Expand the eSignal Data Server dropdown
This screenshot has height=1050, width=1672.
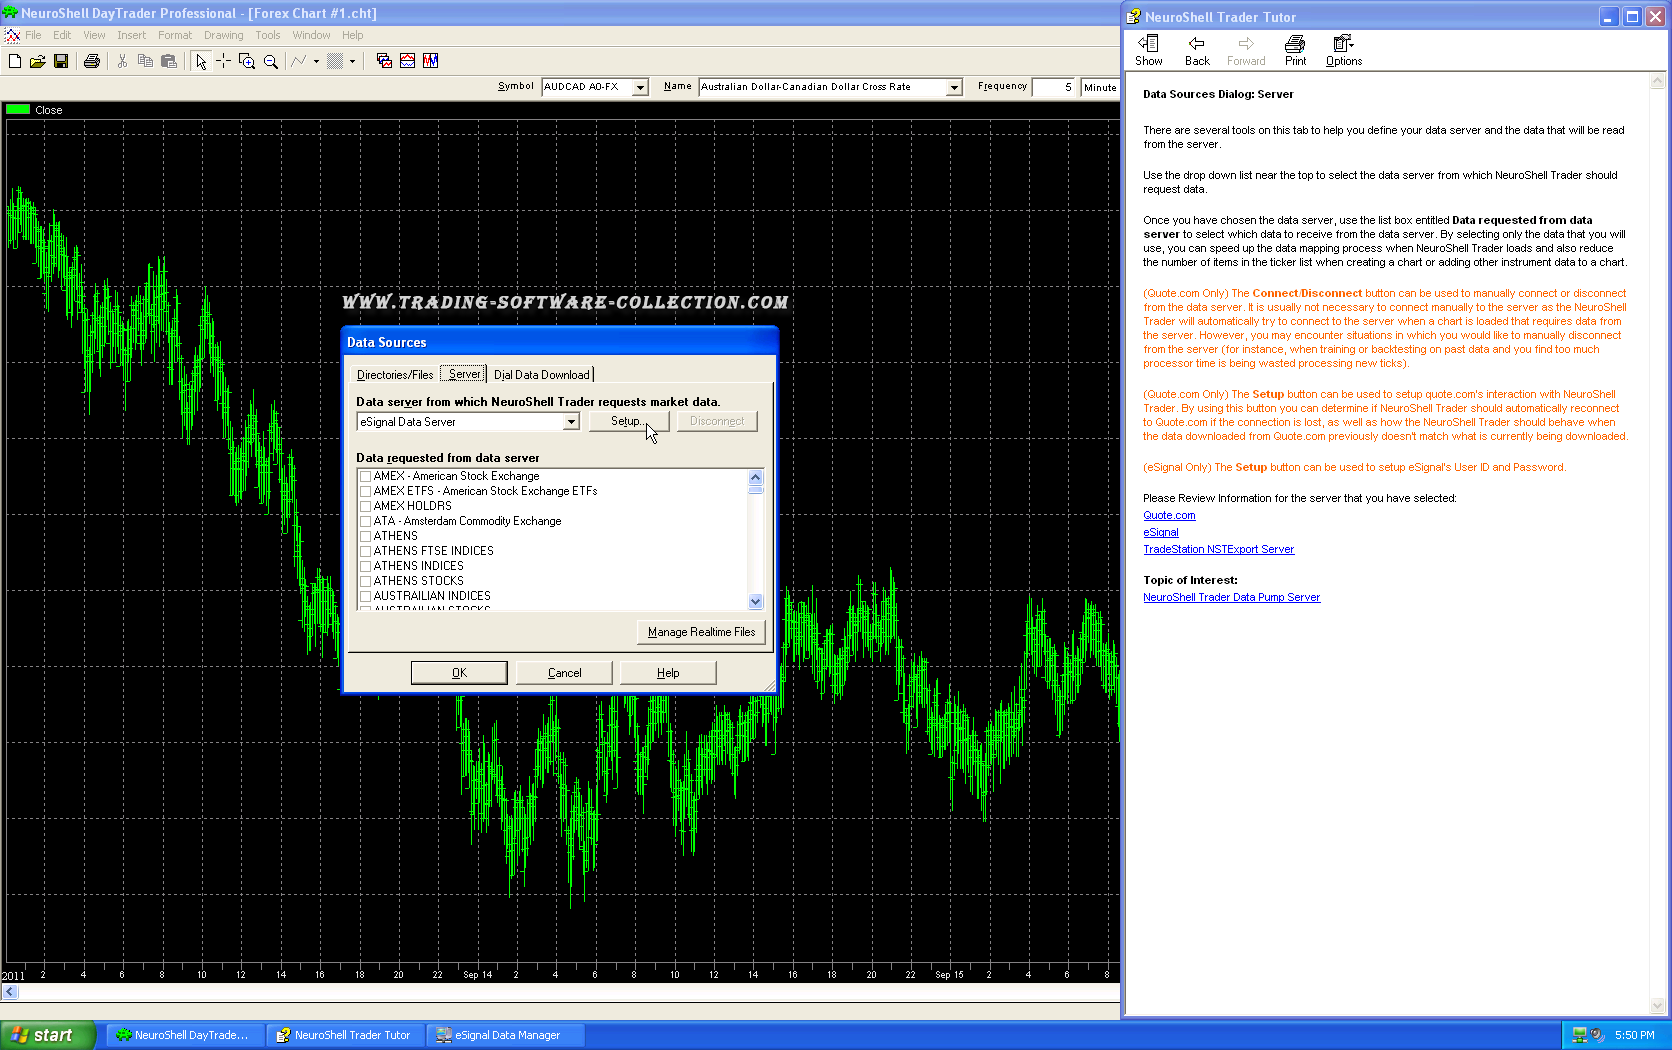point(571,422)
